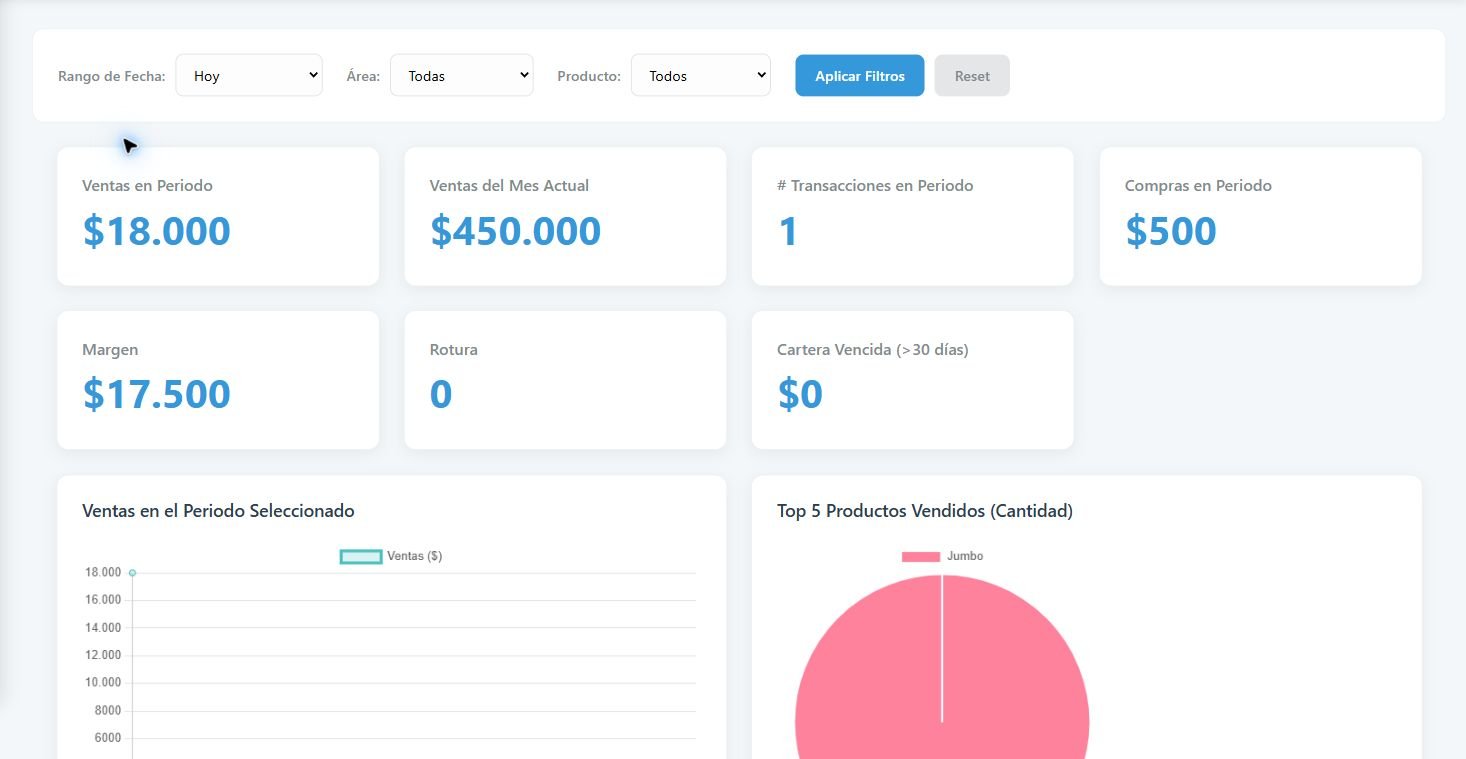Click the Aplicar Filtros button
Screen dimensions: 1466x759
(x=860, y=76)
